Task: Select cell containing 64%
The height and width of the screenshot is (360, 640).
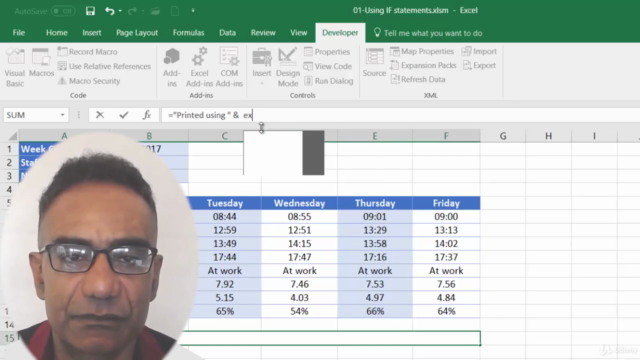Action: [446, 311]
